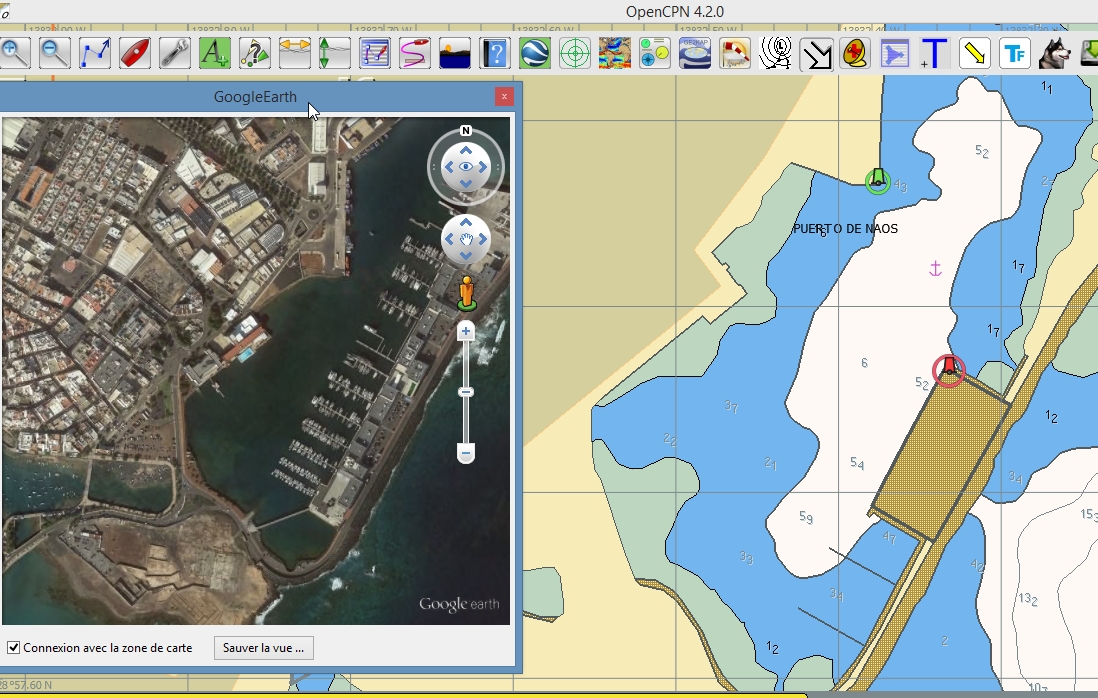Click the Google Earth plugin globe icon

coord(534,53)
